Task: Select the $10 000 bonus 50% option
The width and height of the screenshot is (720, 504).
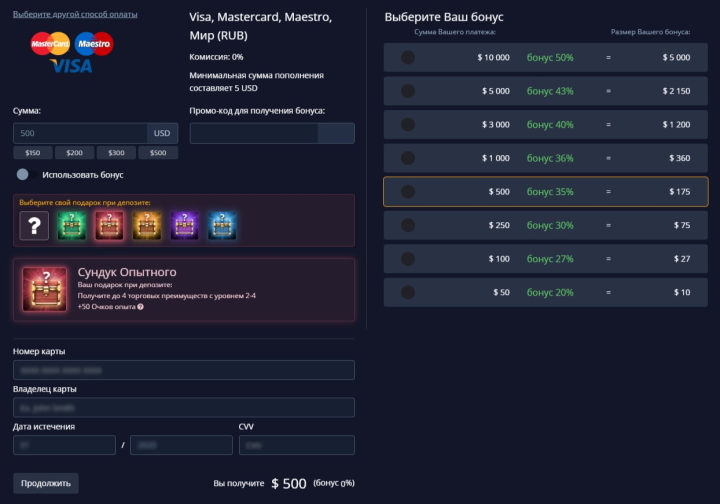Action: (545, 57)
